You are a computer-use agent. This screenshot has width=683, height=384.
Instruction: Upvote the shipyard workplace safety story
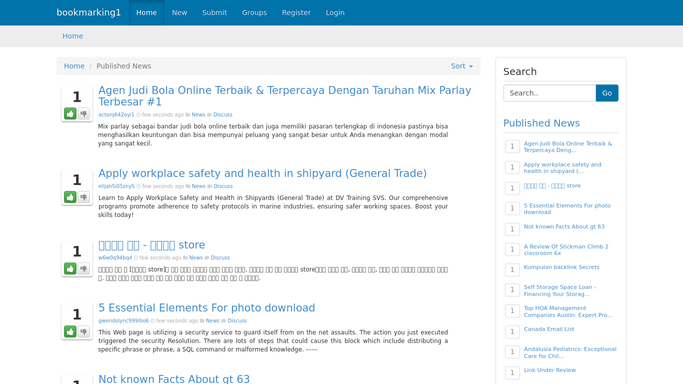(x=70, y=197)
